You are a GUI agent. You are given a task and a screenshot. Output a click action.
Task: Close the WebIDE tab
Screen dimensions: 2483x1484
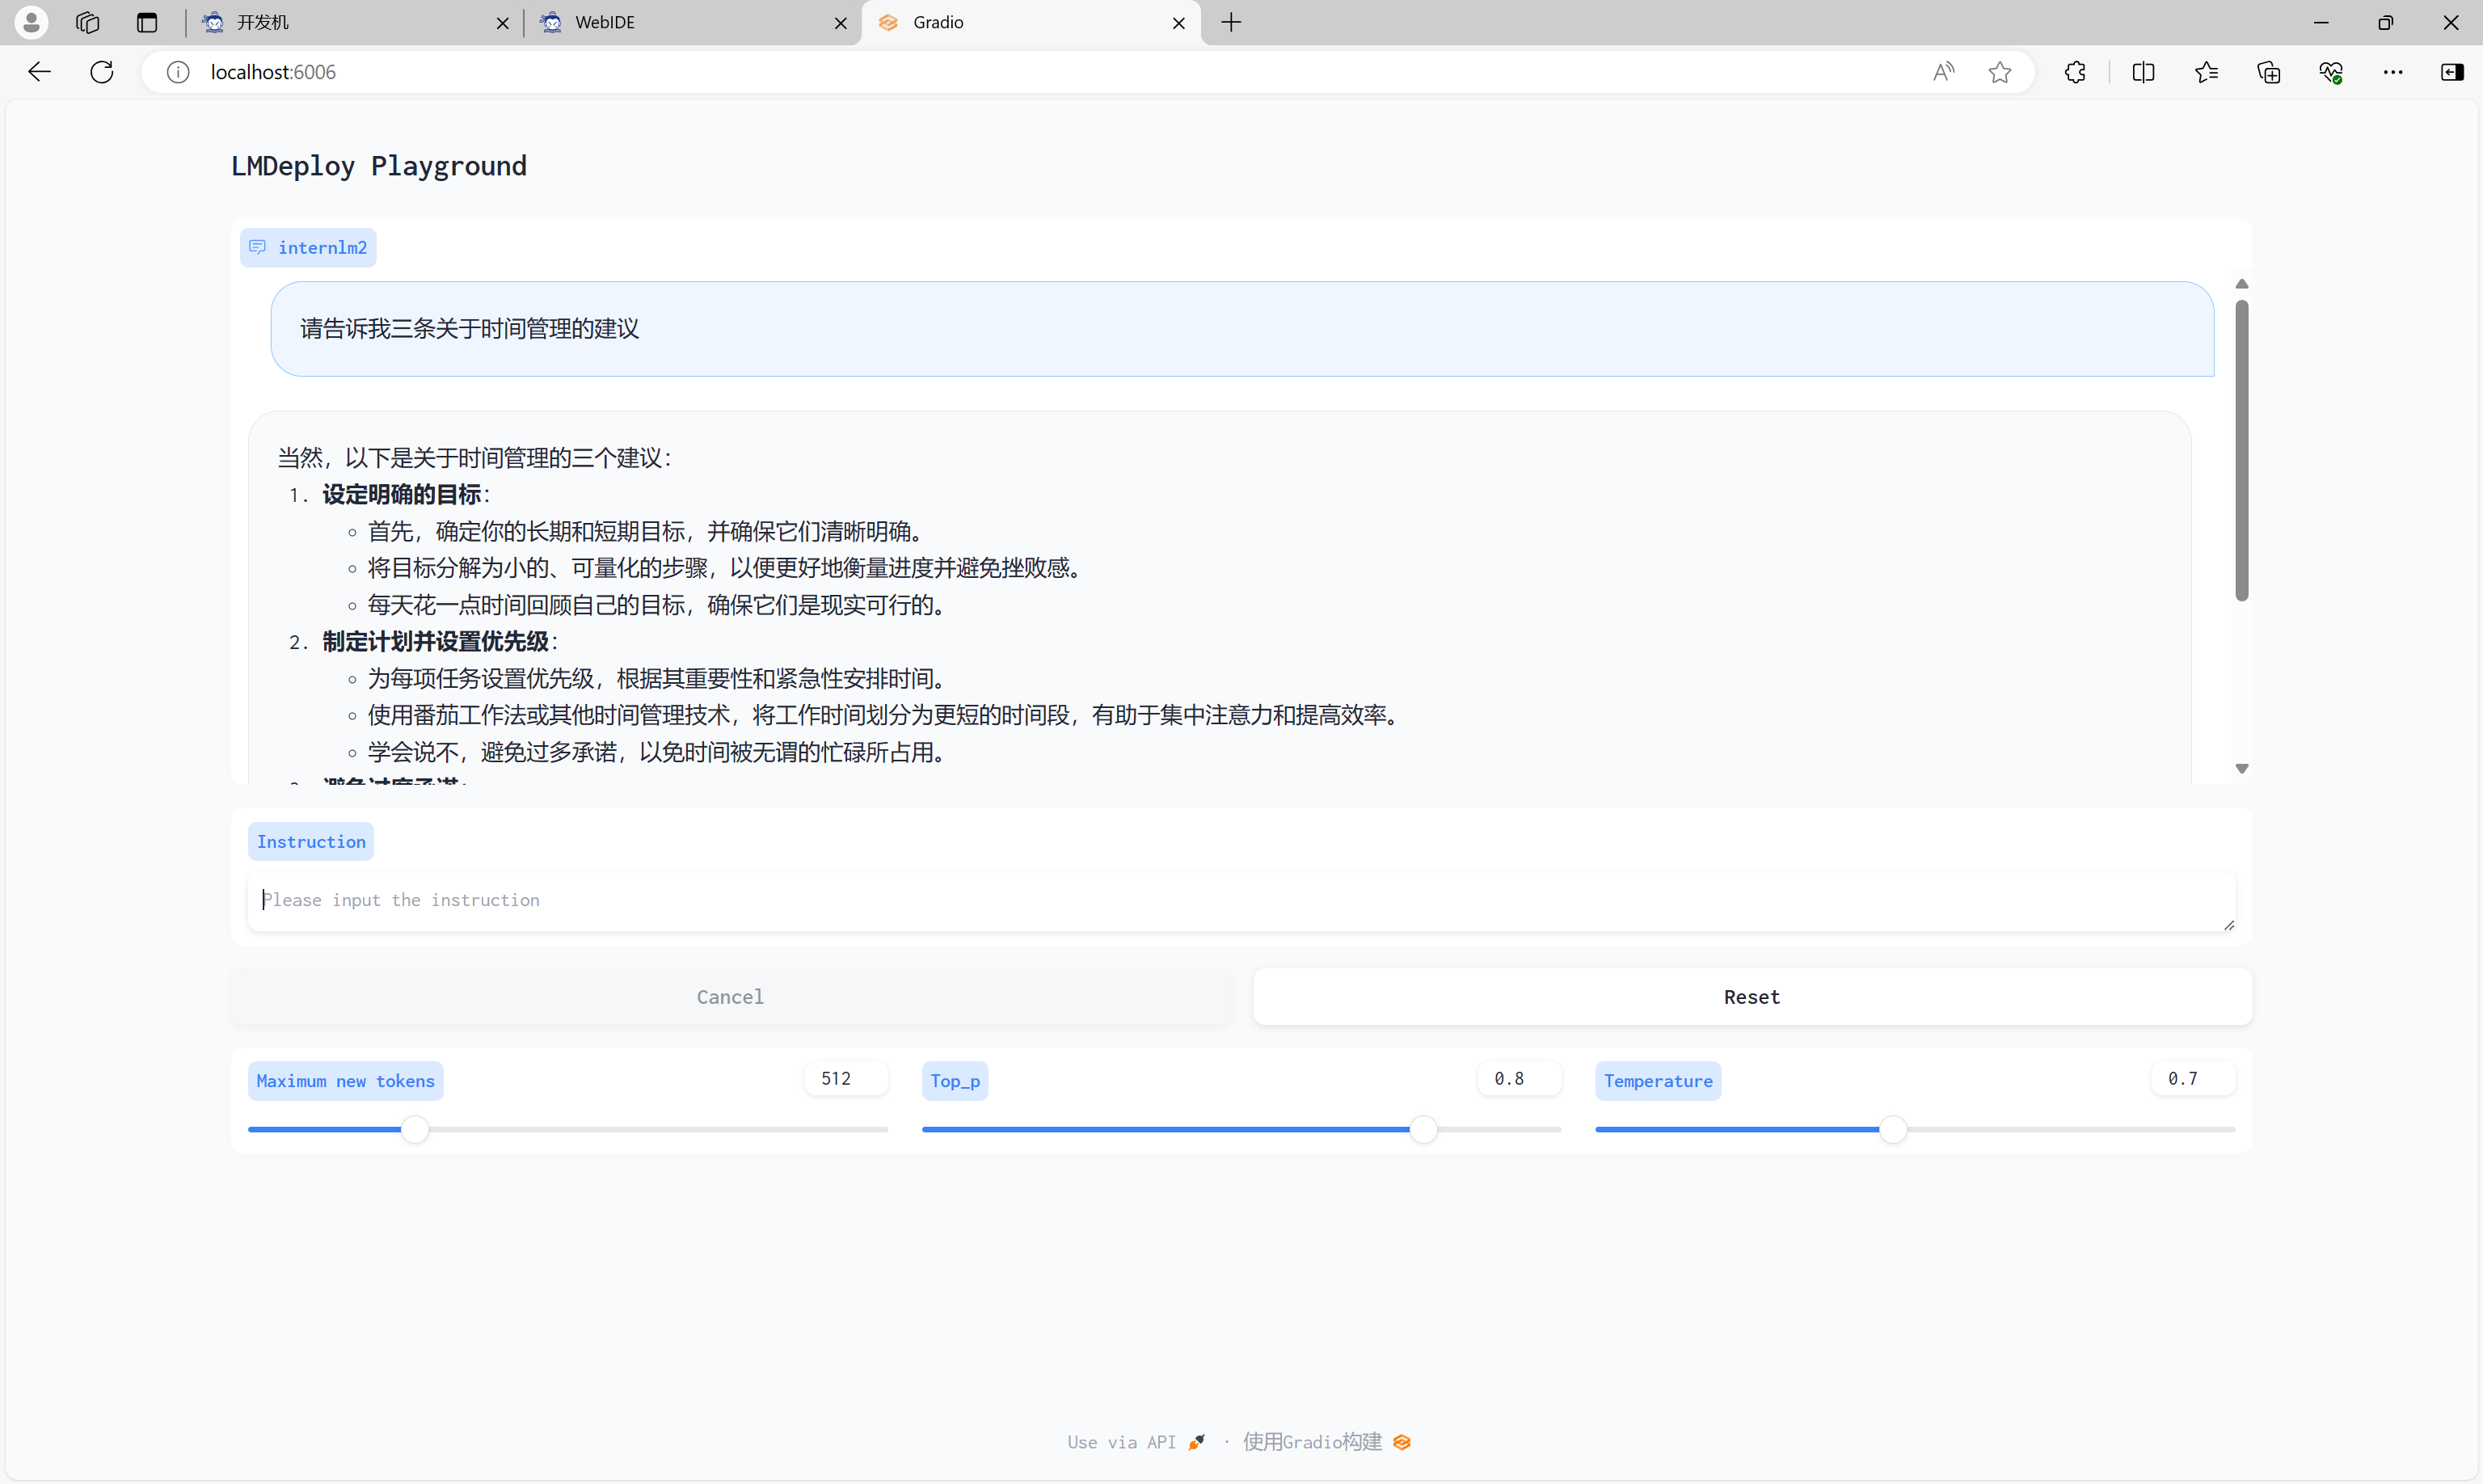coord(840,23)
